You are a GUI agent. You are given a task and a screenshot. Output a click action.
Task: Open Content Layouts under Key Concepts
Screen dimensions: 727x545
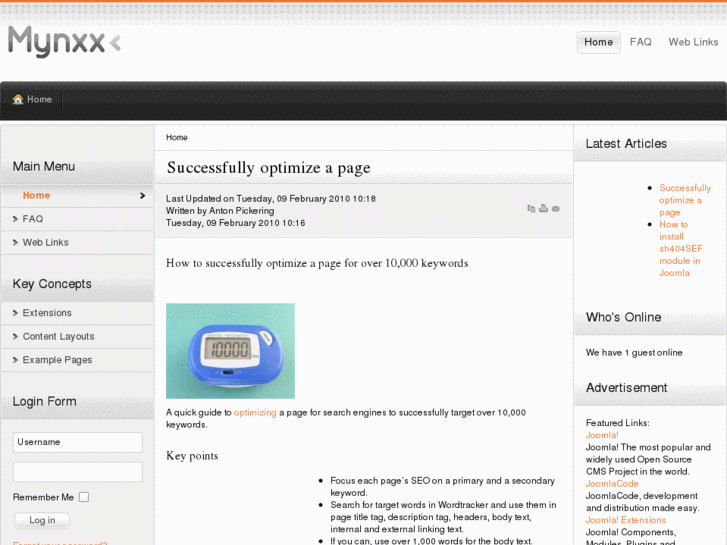click(77, 337)
